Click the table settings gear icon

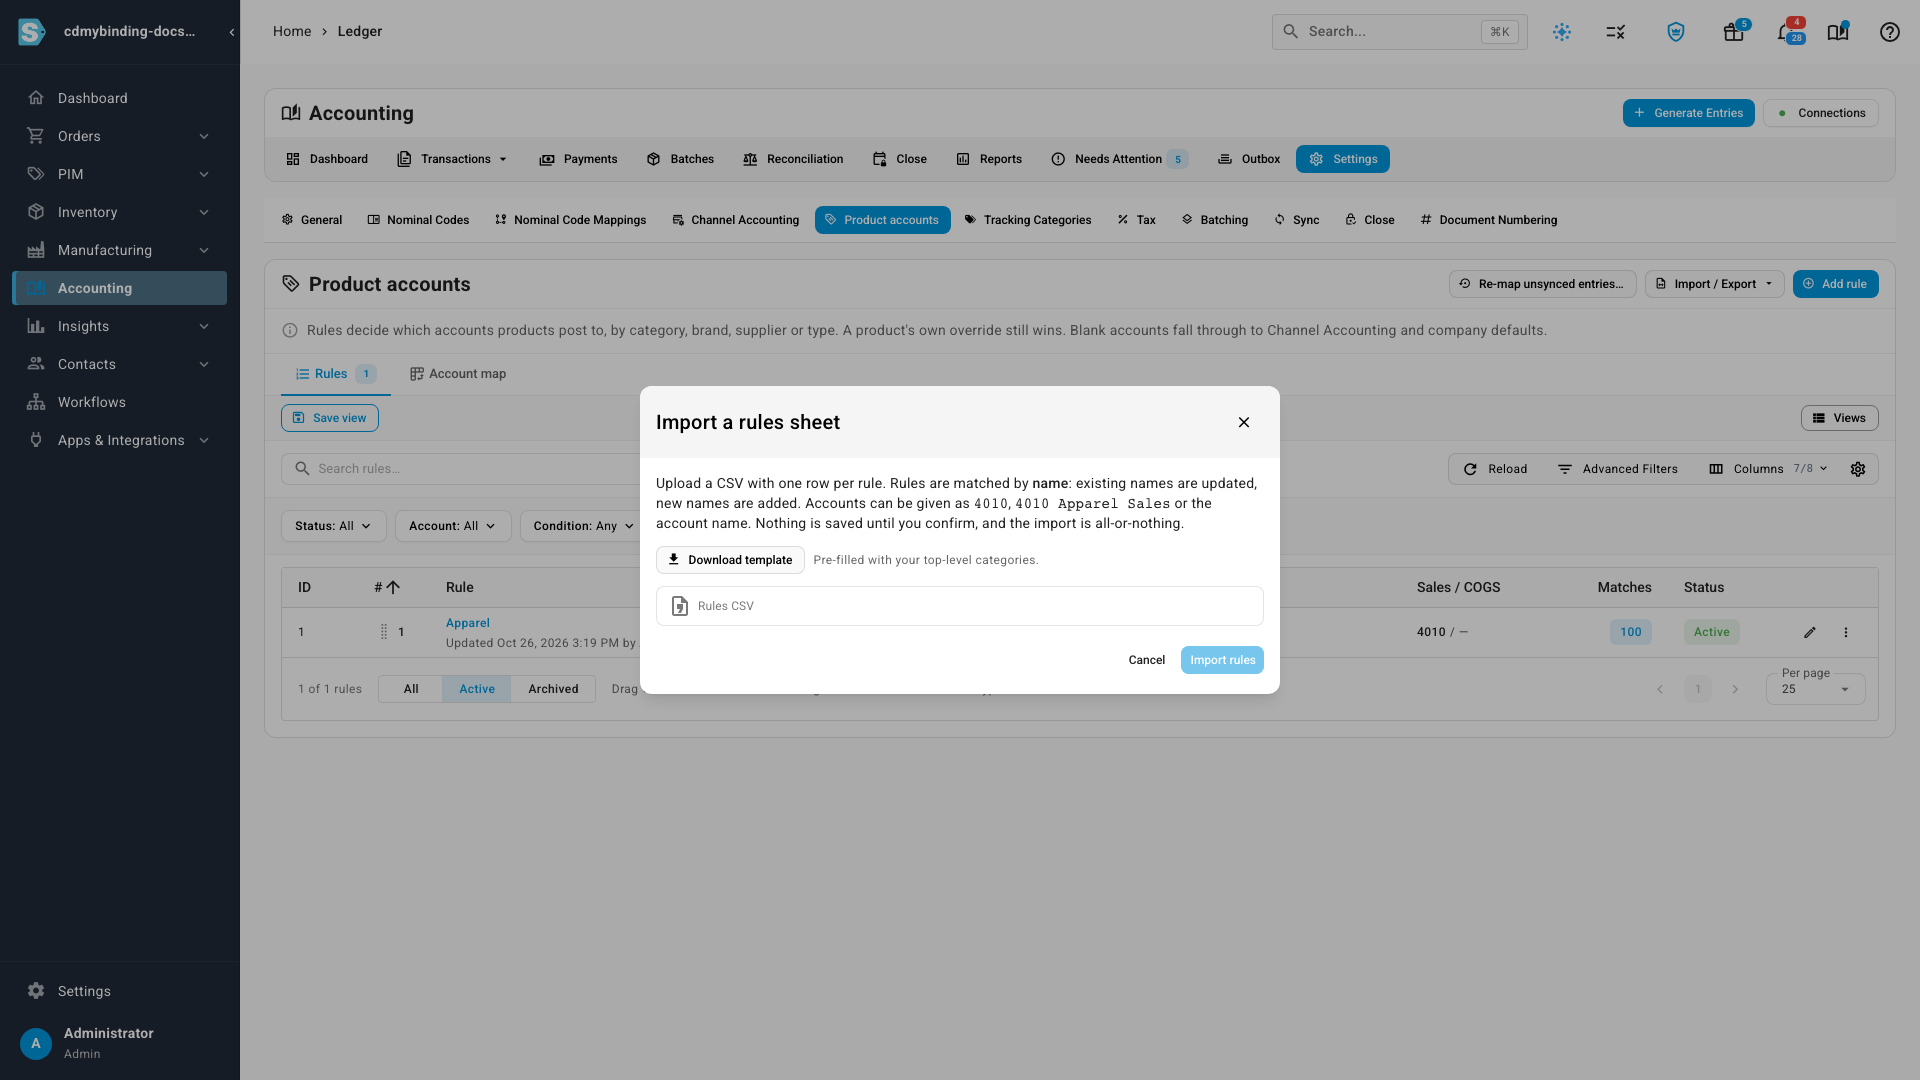(x=1858, y=469)
